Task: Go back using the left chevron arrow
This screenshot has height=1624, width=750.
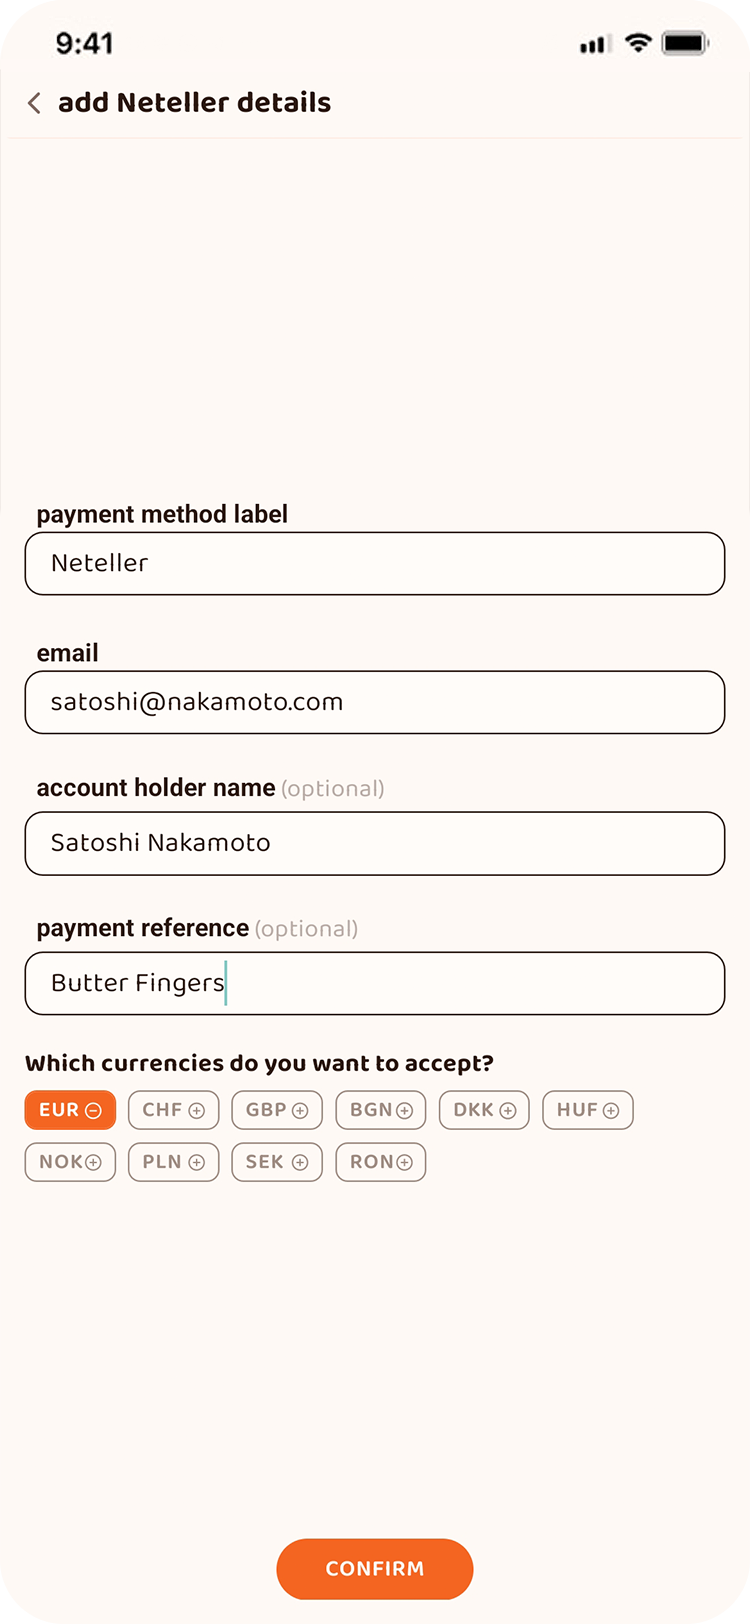Action: 34,103
